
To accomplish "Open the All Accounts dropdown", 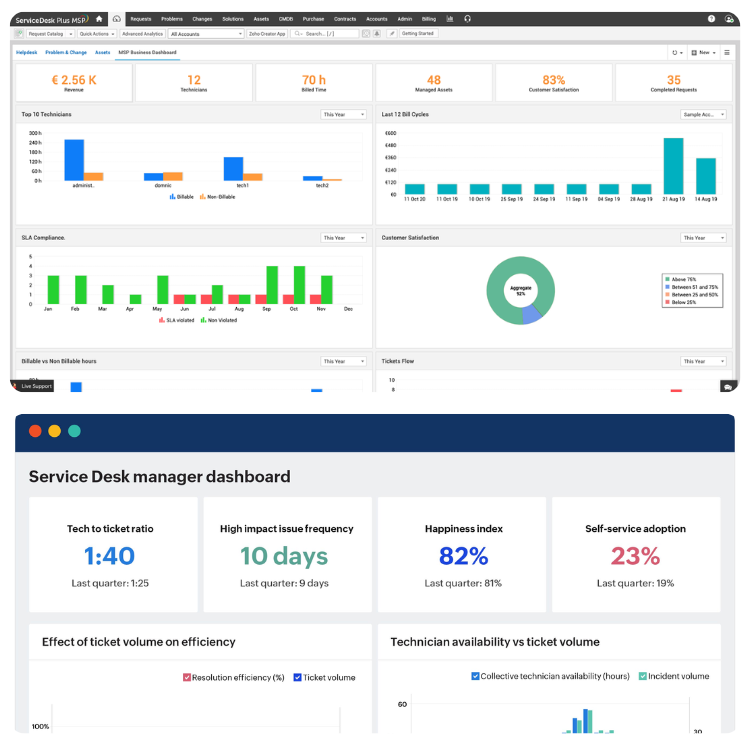I will pos(206,33).
